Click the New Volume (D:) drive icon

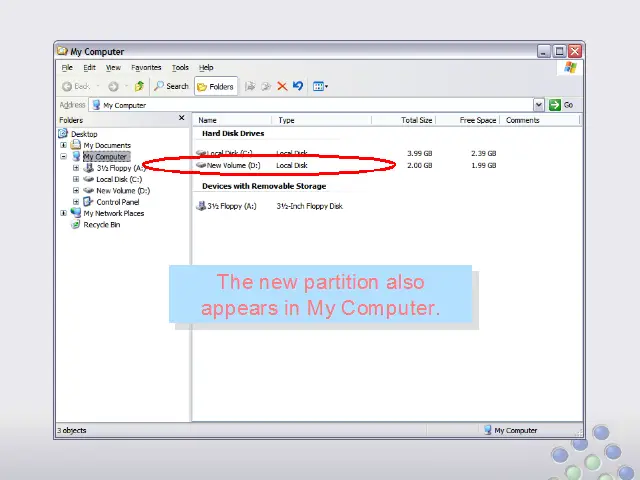[201, 165]
